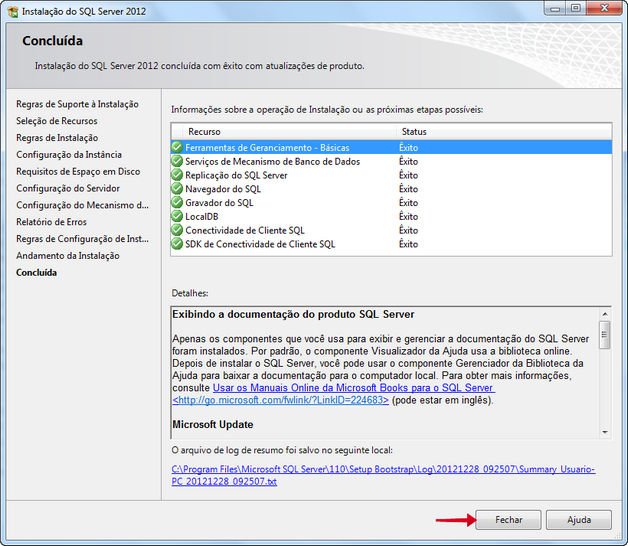
Task: Click the Microsoft Update heading in details
Action: click(213, 425)
